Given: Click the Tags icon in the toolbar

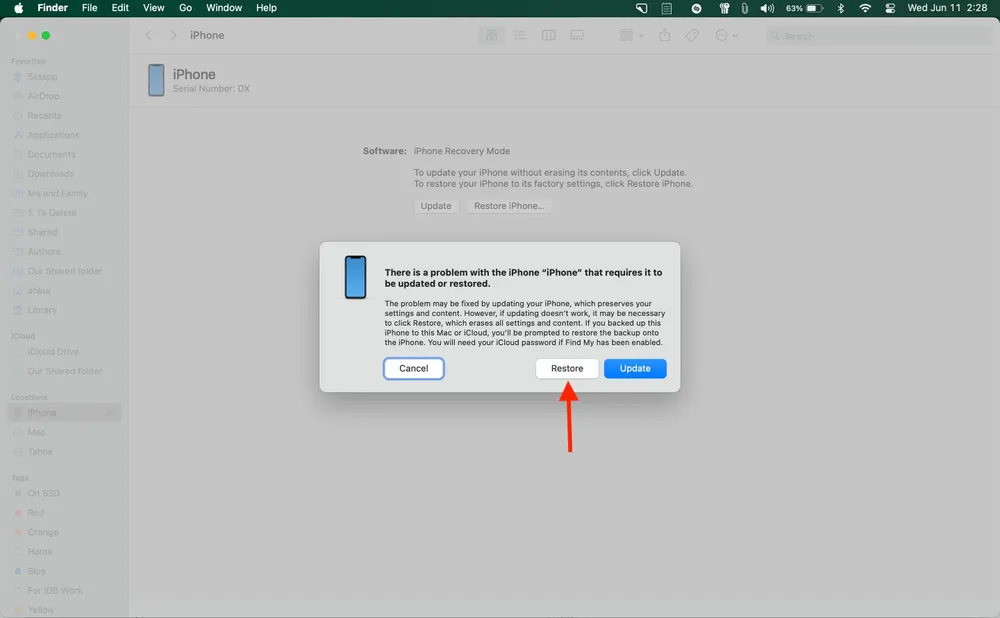Looking at the screenshot, I should tap(692, 35).
